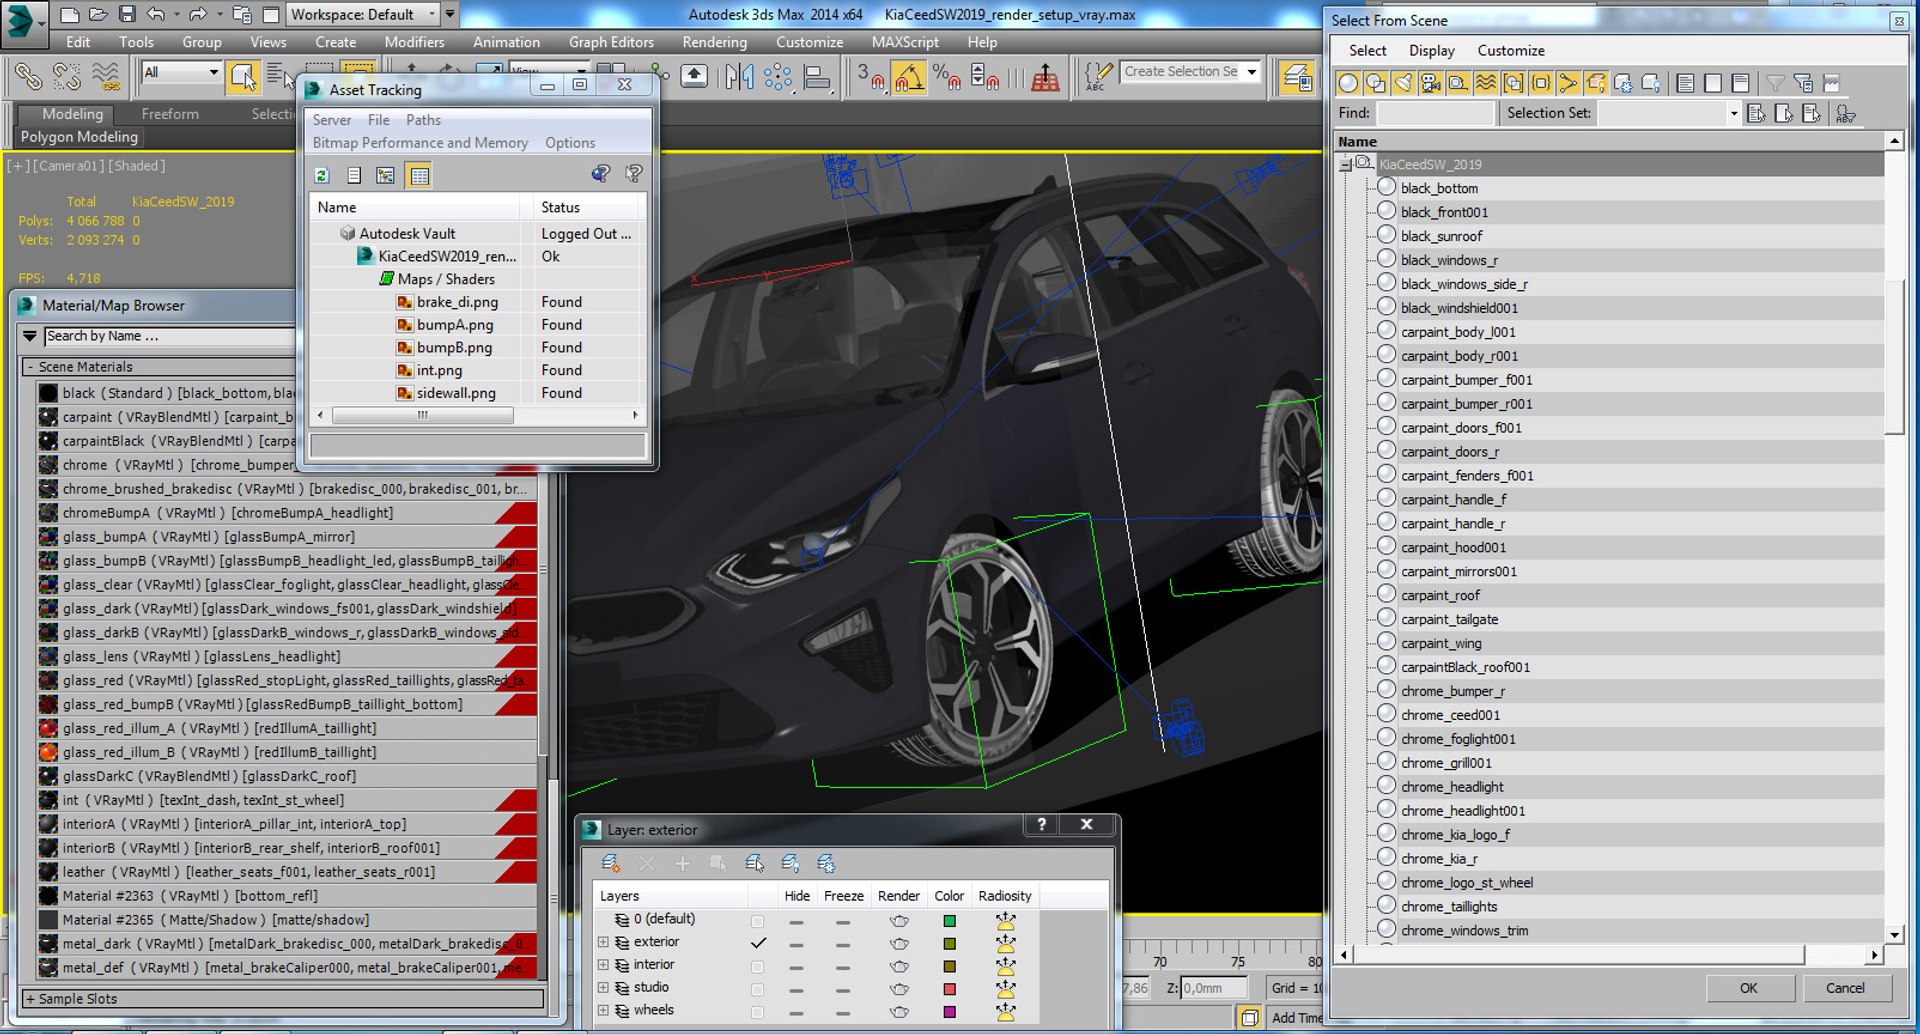The width and height of the screenshot is (1920, 1034).
Task: Check the current-layer box for wheels layer
Action: [757, 1012]
